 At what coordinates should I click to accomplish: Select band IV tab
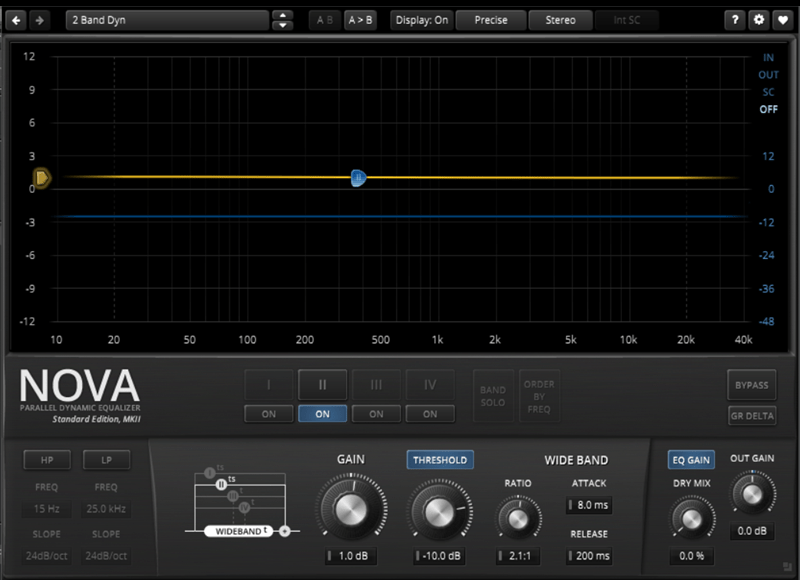pos(430,385)
